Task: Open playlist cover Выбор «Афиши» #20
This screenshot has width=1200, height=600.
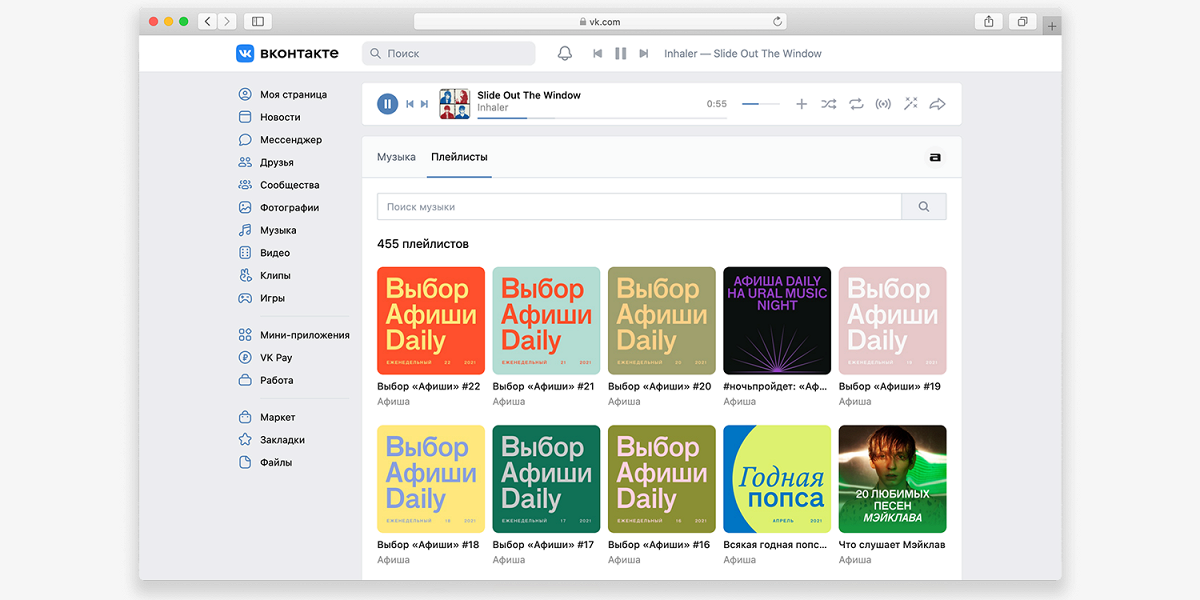Action: (x=662, y=321)
